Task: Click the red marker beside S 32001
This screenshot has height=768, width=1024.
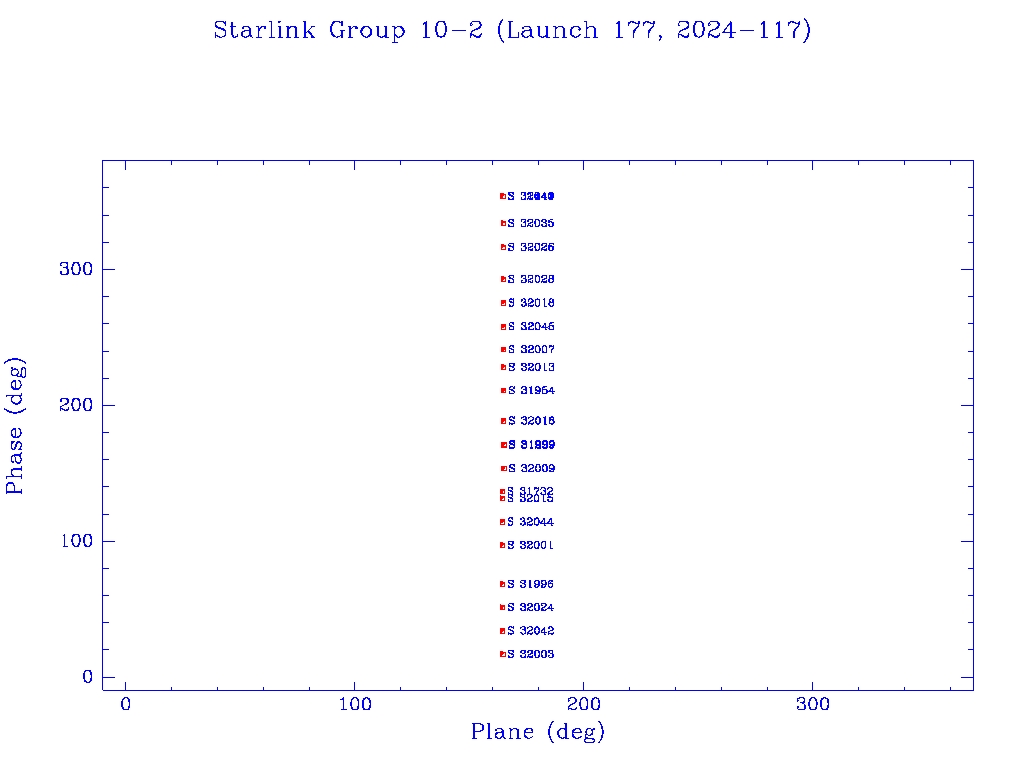Action: 503,545
